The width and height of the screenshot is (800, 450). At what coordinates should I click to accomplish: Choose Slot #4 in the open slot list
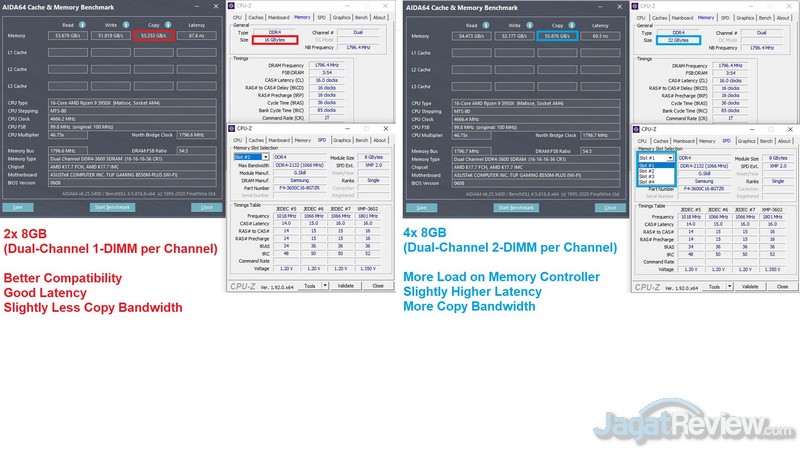656,182
